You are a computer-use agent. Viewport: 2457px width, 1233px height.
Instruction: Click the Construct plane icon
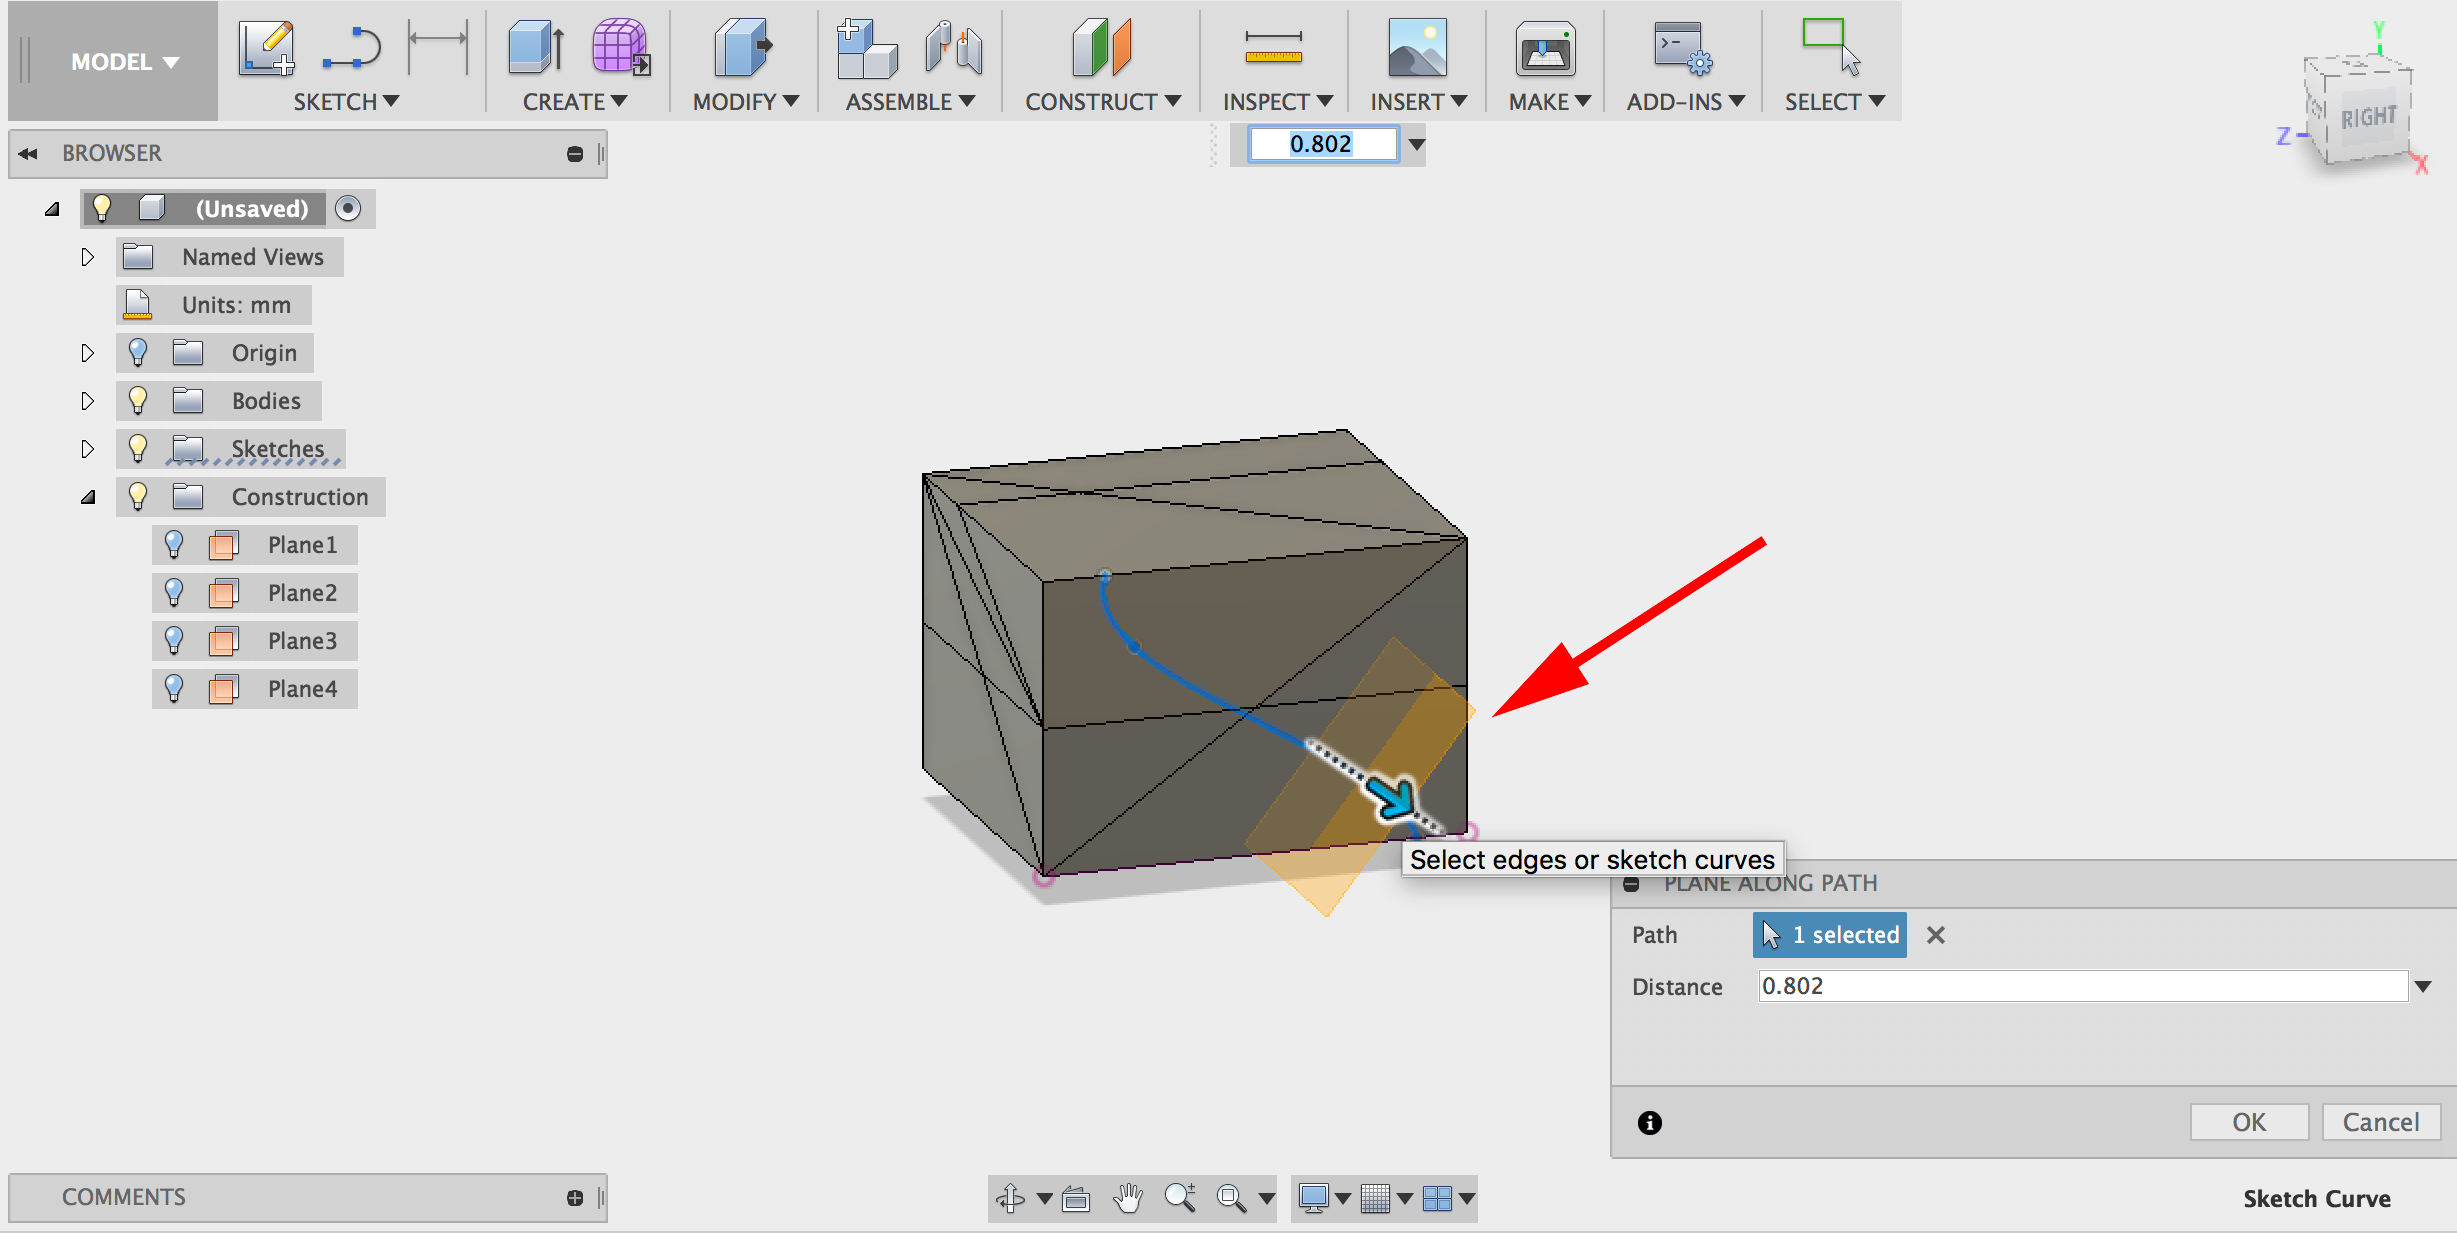1101,48
